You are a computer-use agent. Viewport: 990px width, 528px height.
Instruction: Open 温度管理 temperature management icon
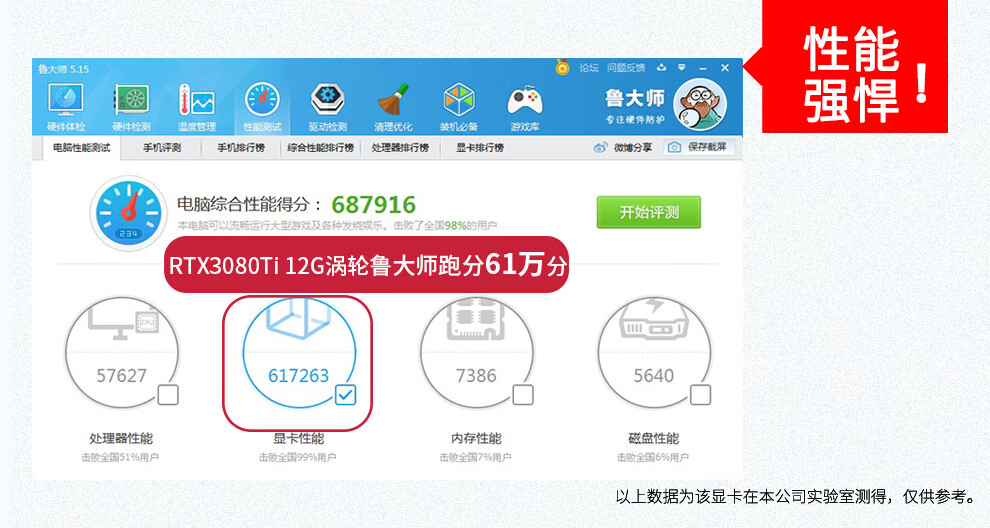click(x=196, y=106)
